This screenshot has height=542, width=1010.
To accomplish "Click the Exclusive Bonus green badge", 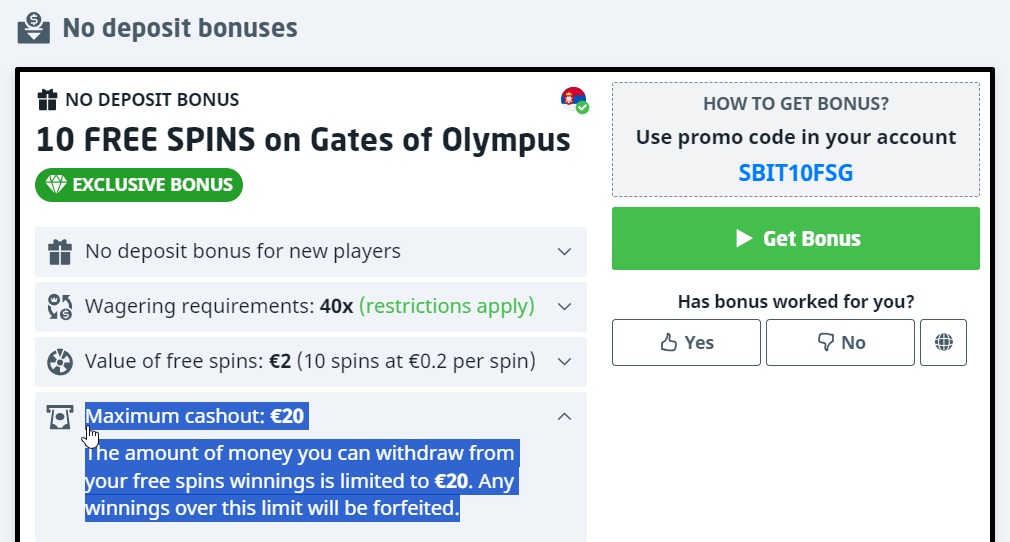I will coord(139,185).
